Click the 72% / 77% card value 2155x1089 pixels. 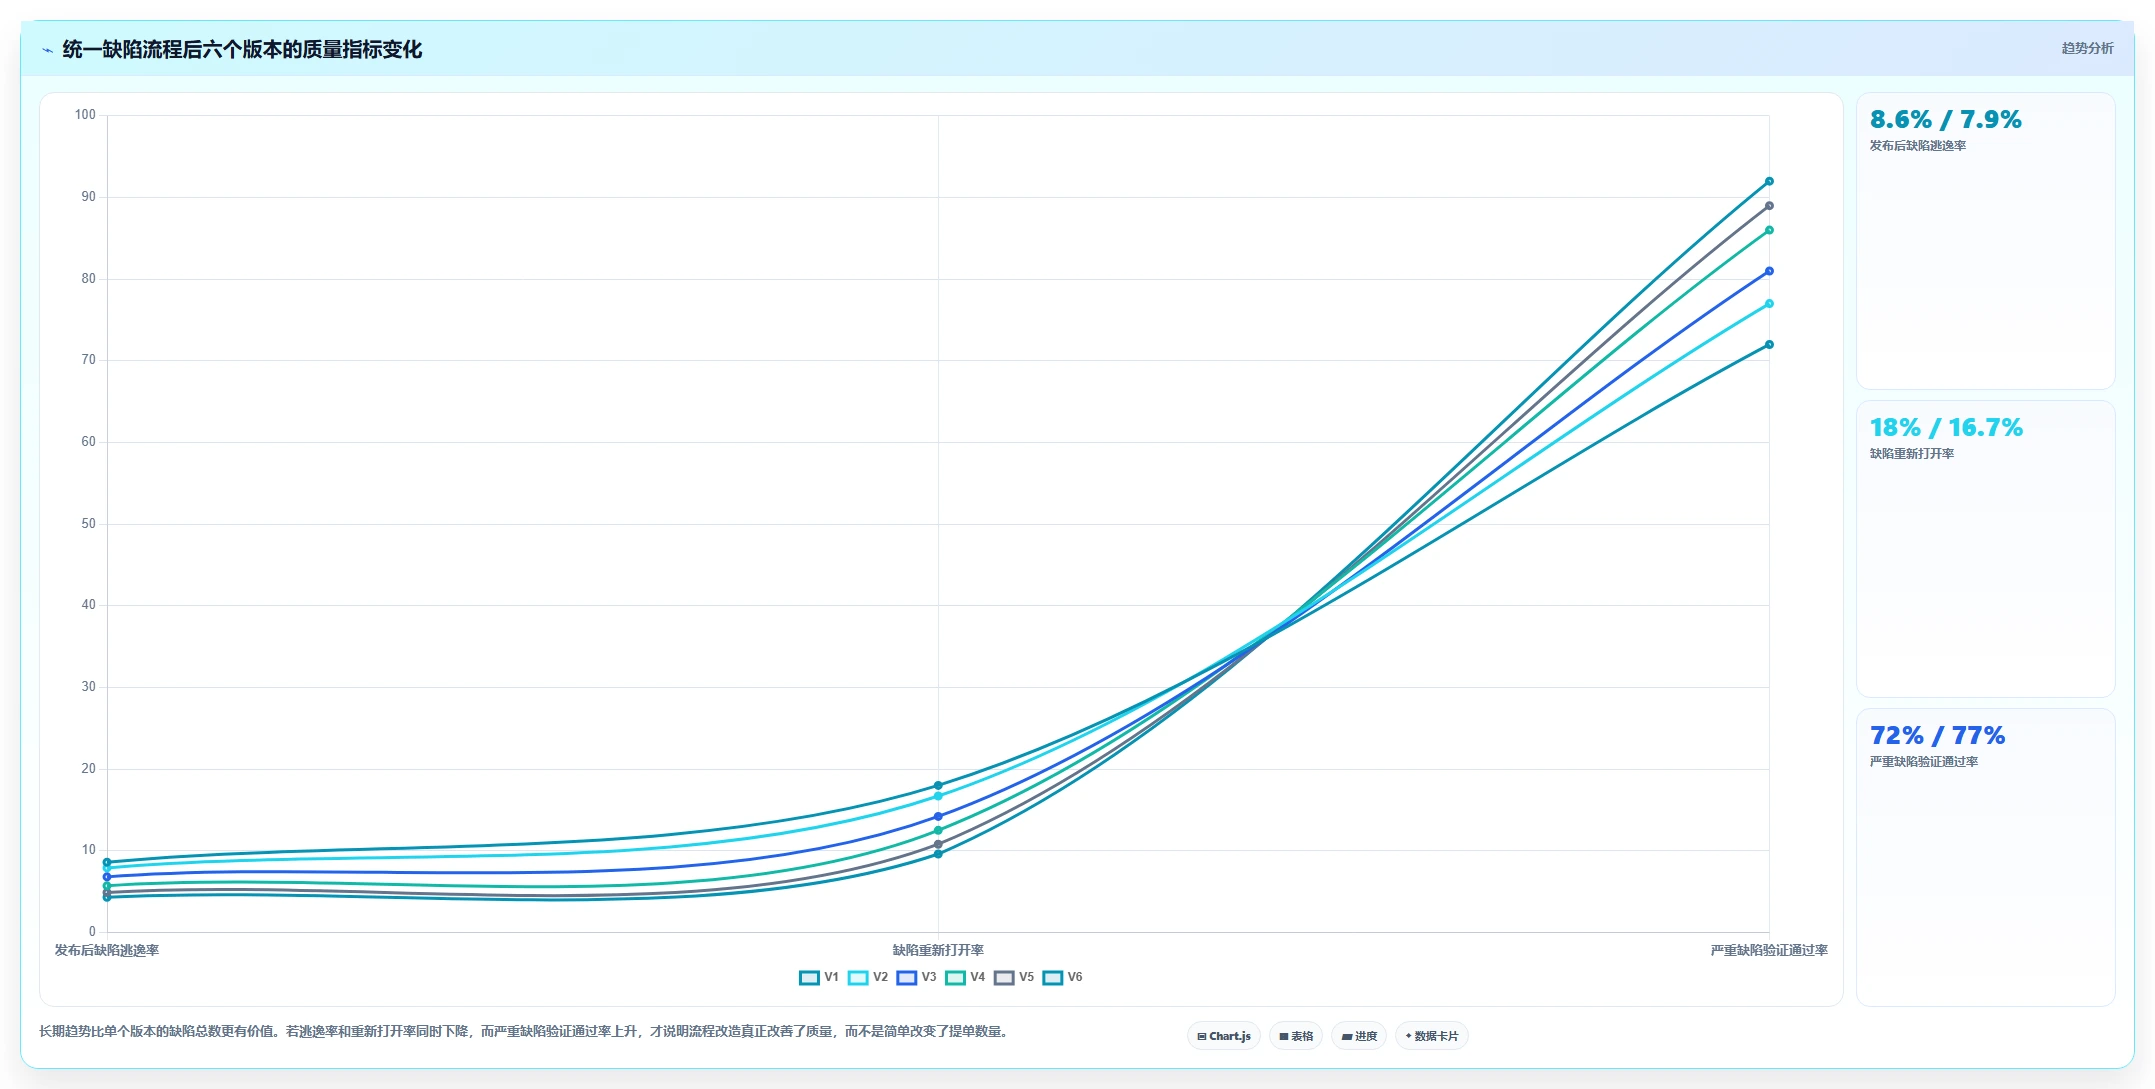tap(1937, 736)
